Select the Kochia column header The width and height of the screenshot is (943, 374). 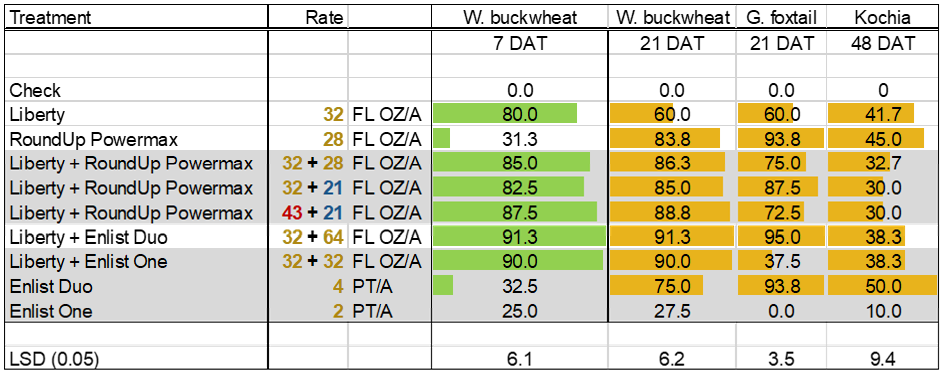(x=882, y=18)
